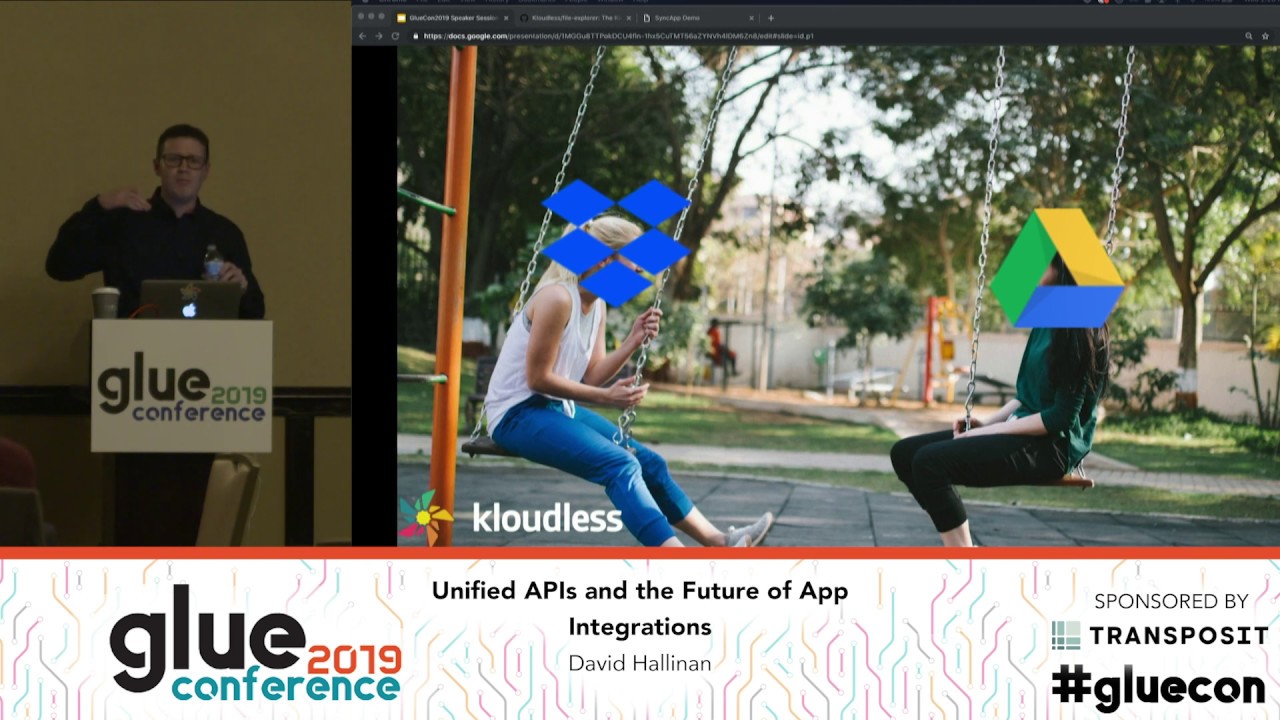The width and height of the screenshot is (1280, 720).
Task: Open the Kloudless/file-explorer browser tab
Action: click(575, 18)
